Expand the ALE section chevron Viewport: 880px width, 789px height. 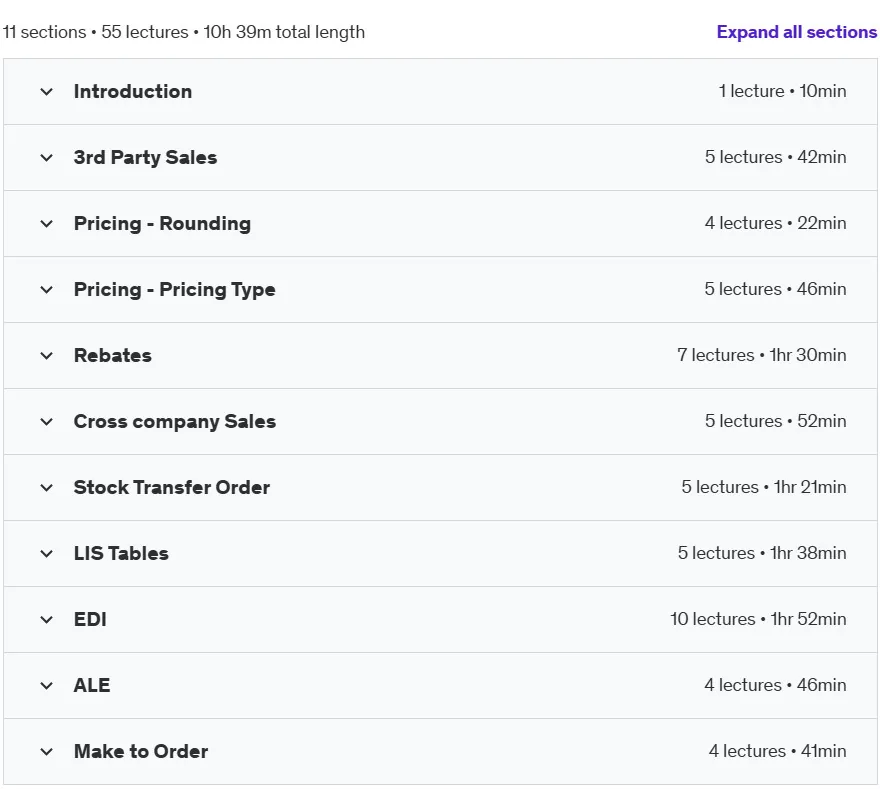click(x=47, y=685)
